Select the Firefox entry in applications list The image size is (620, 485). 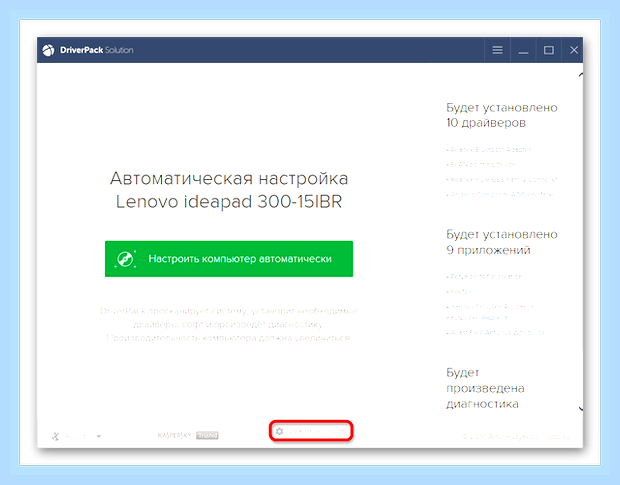[x=459, y=292]
